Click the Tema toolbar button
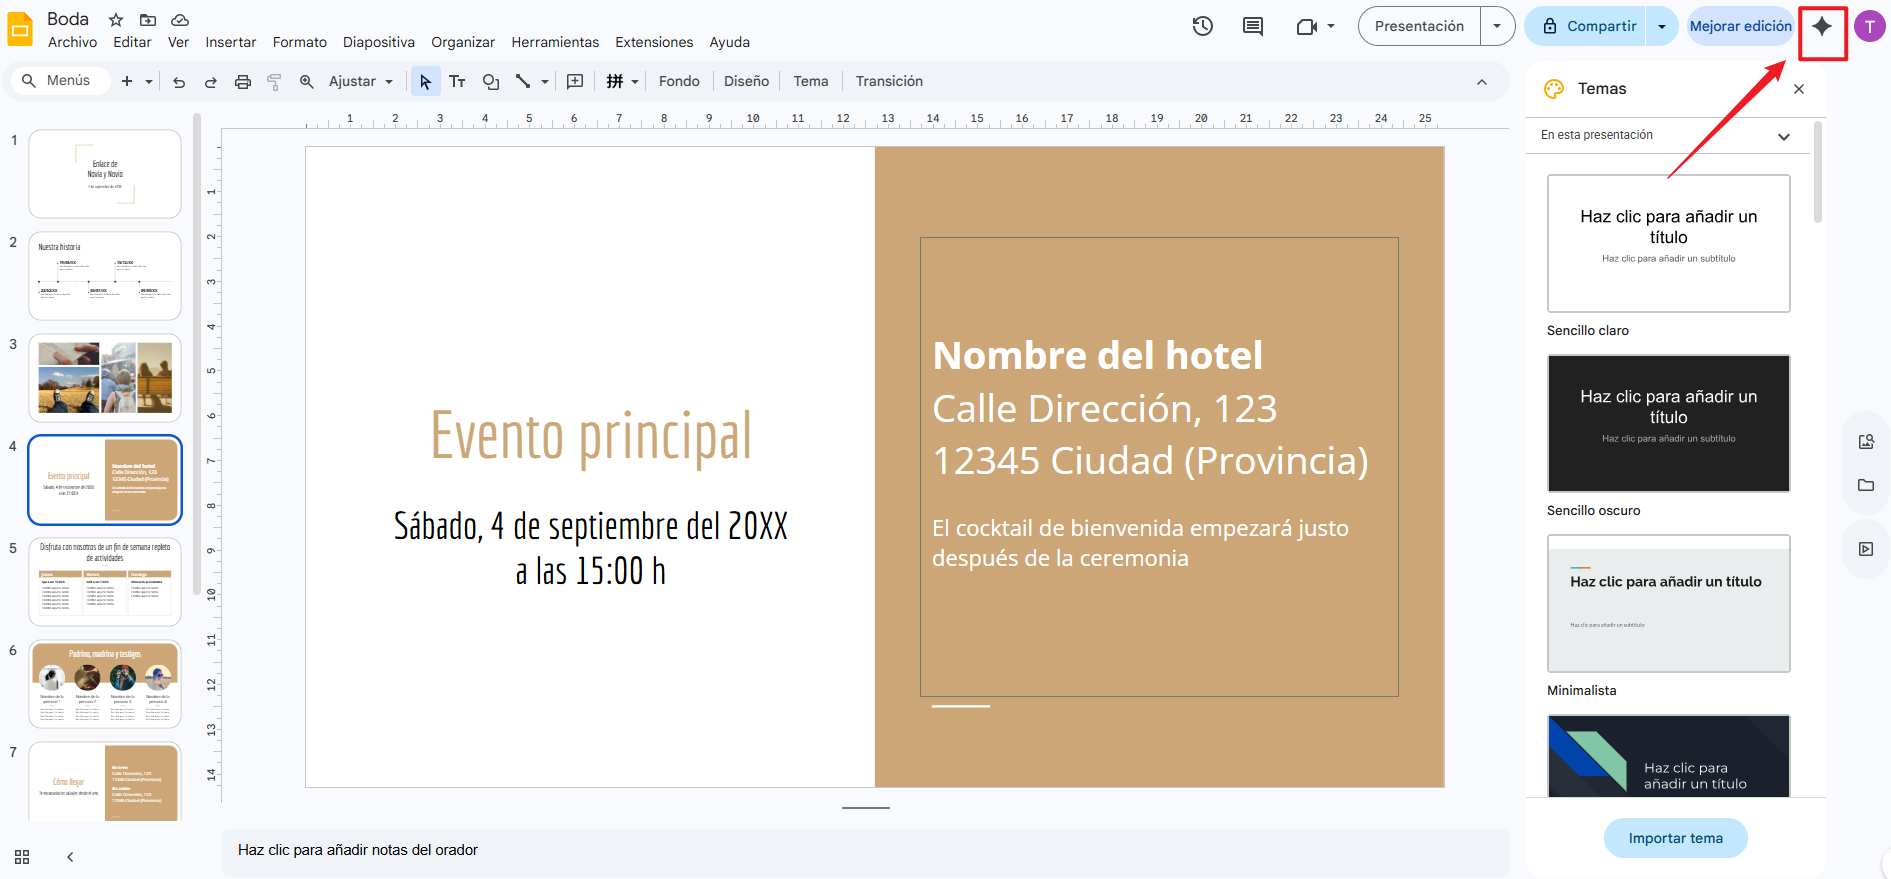The width and height of the screenshot is (1891, 879). click(x=811, y=81)
